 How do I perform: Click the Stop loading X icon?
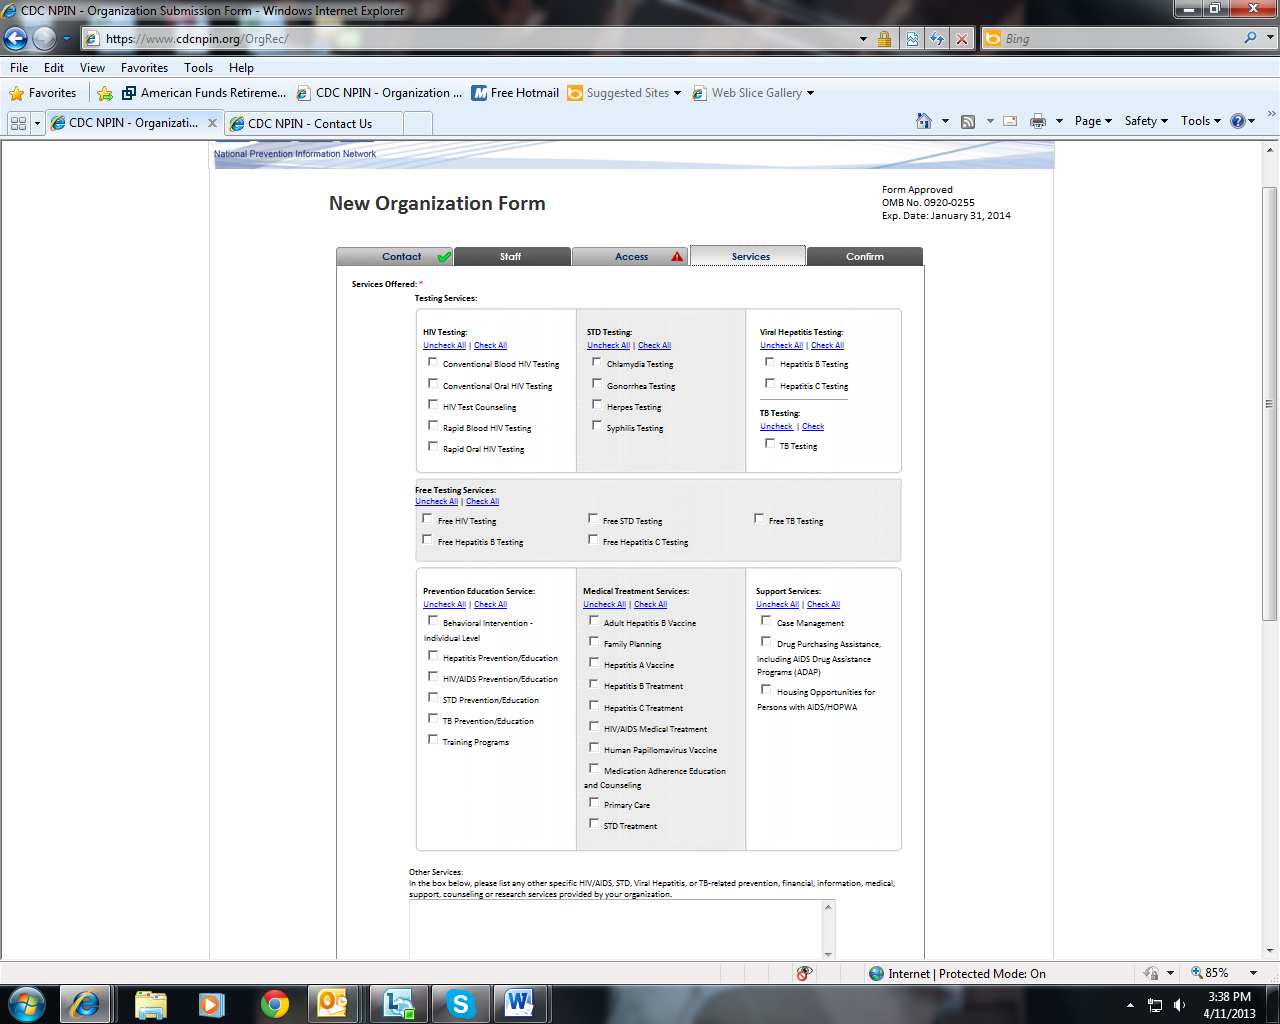(x=962, y=39)
